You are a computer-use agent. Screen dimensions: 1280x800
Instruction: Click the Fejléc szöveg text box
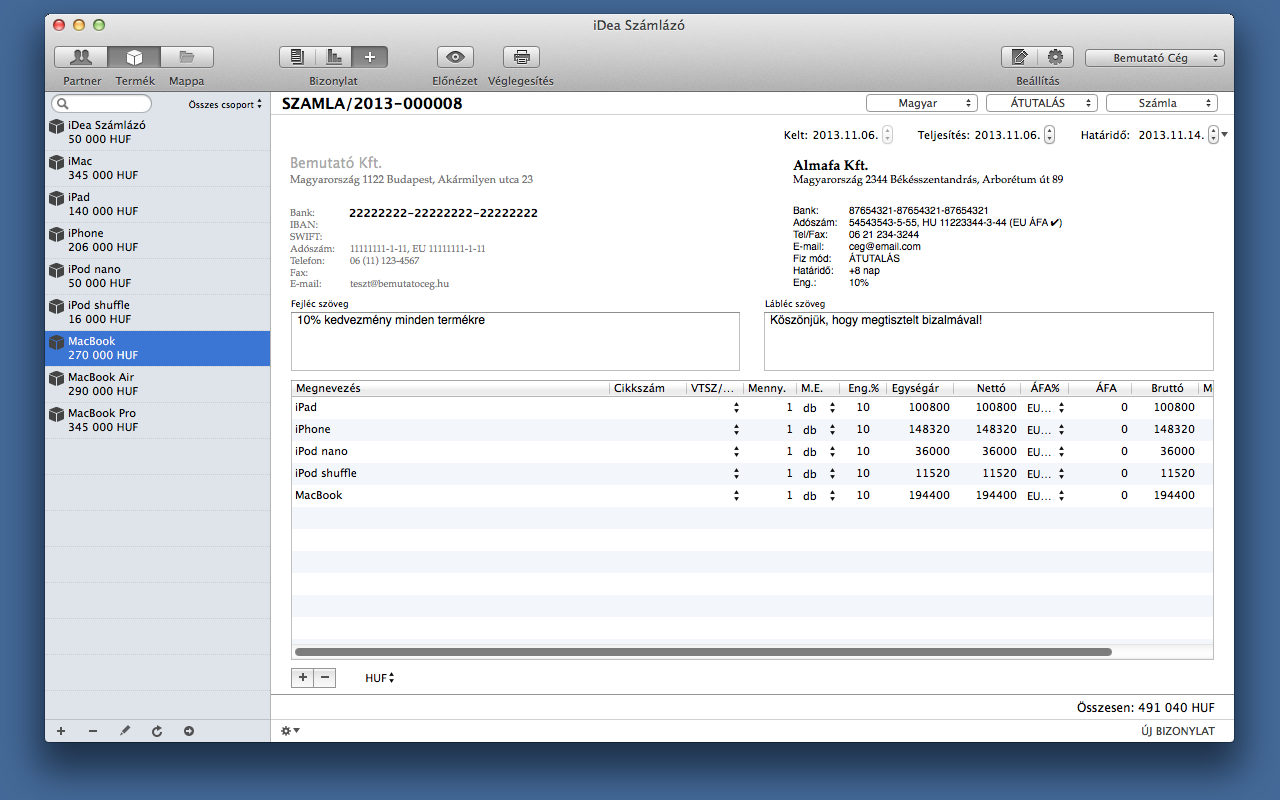(x=515, y=341)
